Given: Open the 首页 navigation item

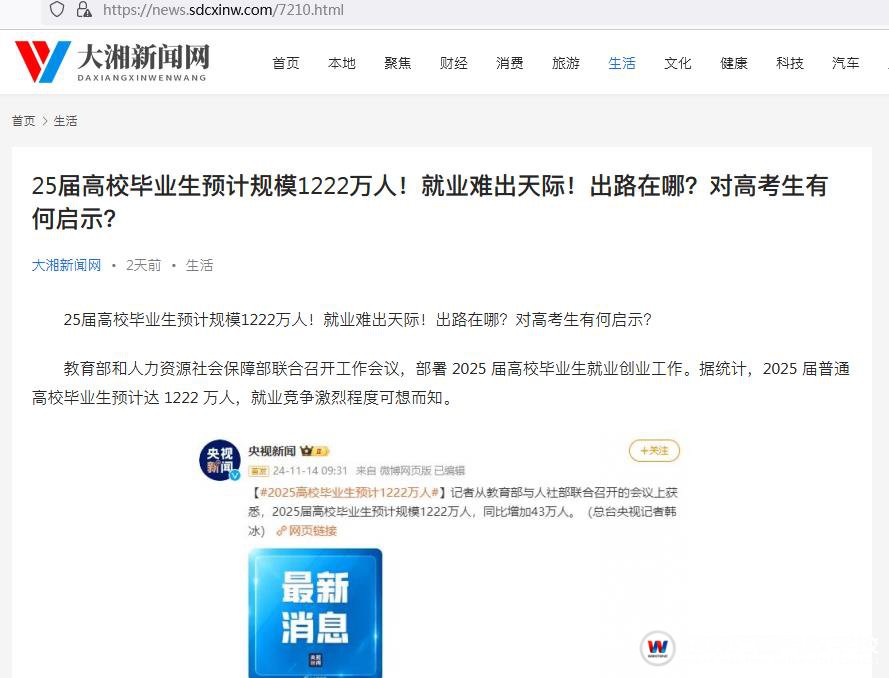Looking at the screenshot, I should pos(286,63).
